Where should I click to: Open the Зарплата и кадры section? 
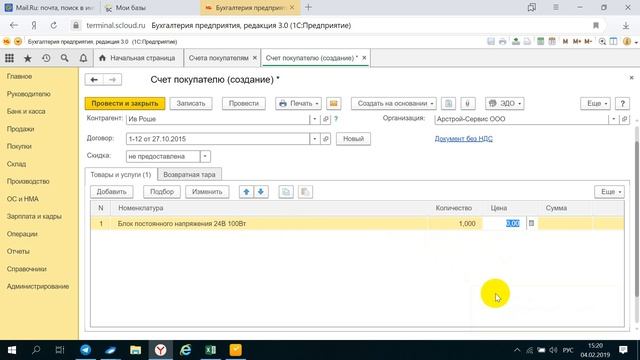click(34, 216)
